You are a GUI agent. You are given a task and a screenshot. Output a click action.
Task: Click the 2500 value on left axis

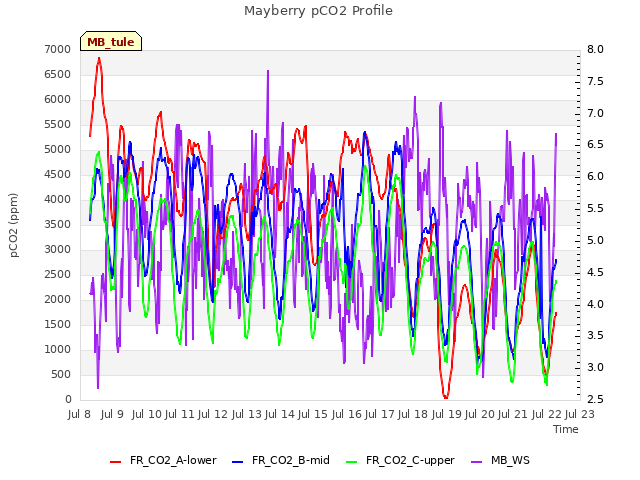tap(58, 275)
